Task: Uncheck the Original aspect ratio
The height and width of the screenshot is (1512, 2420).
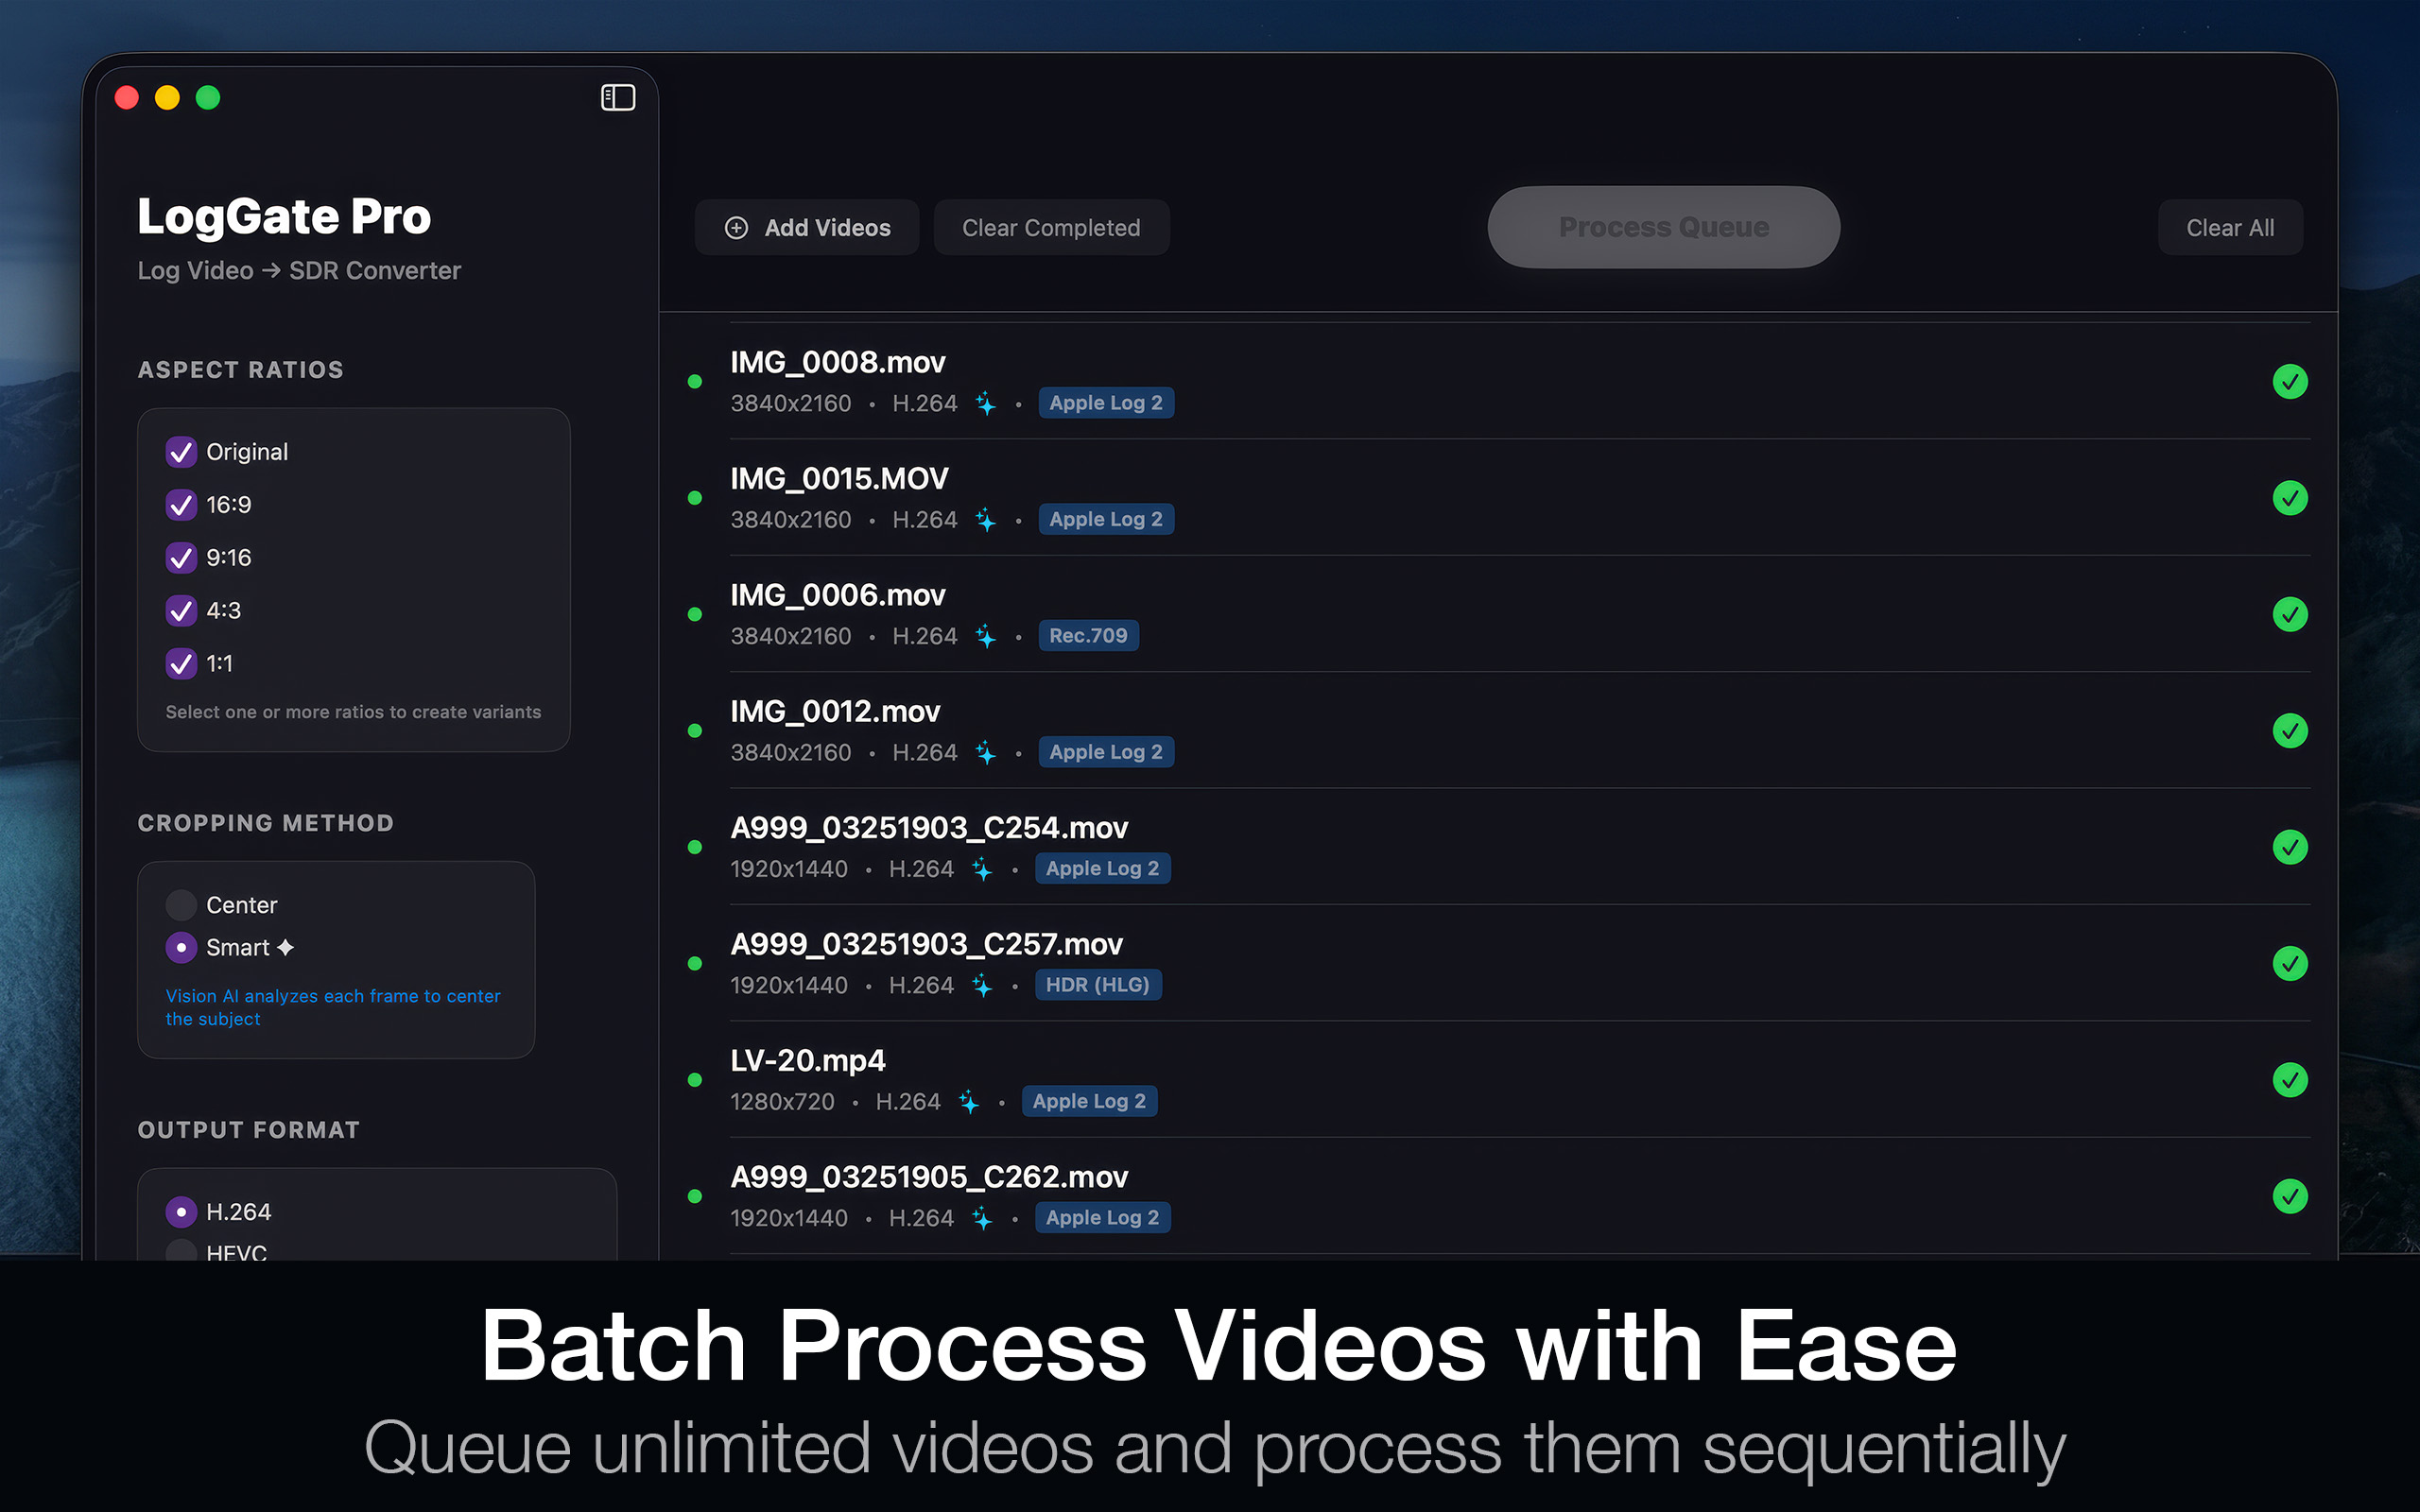Action: pos(181,452)
